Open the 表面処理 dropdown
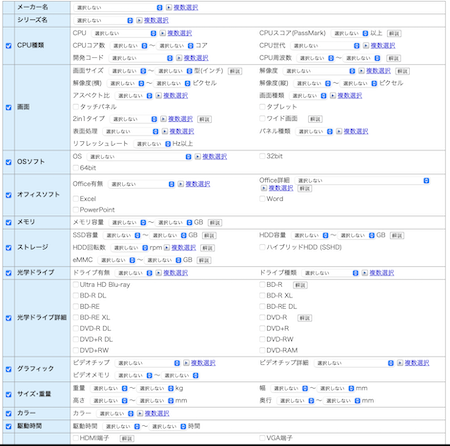The image size is (450, 446). (x=130, y=132)
